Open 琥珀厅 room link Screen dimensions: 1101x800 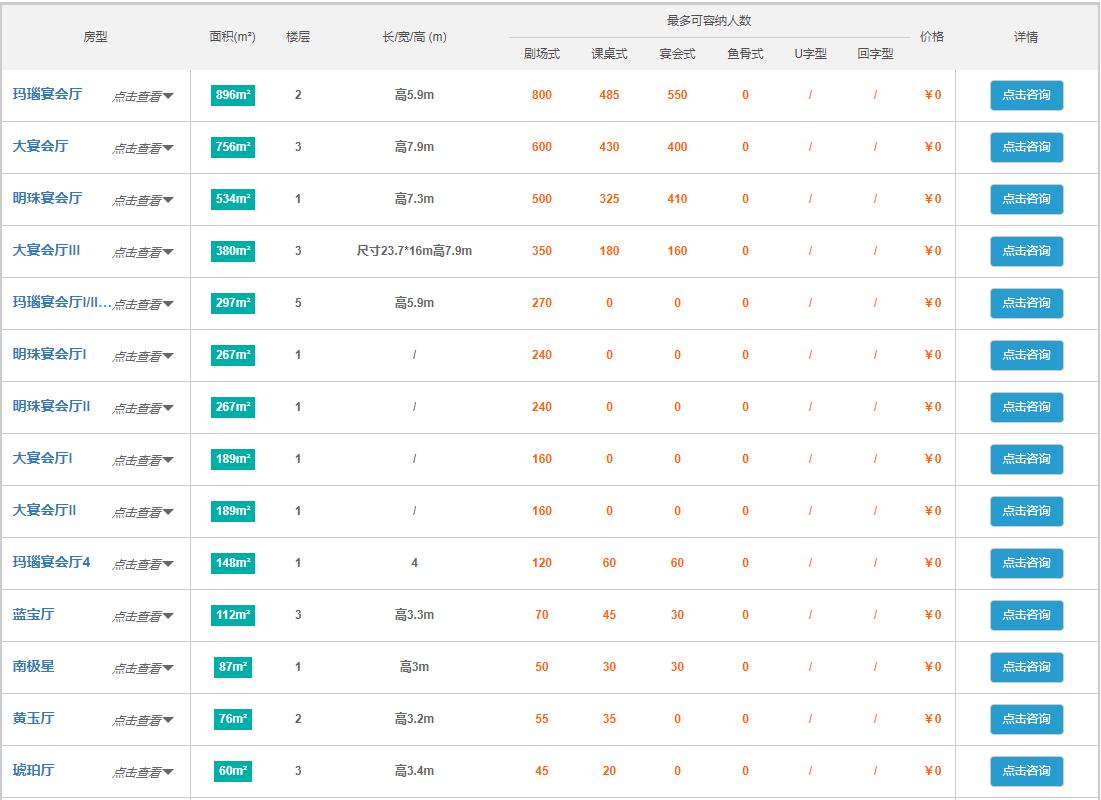[33, 770]
